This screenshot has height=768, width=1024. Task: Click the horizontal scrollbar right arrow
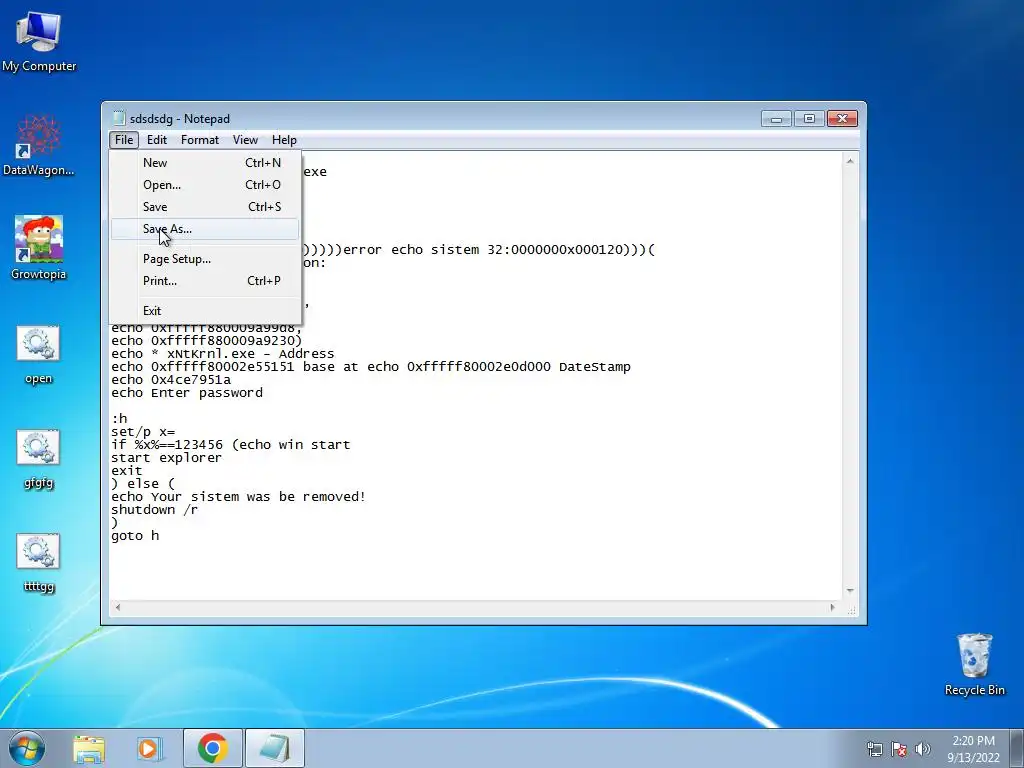(x=832, y=607)
